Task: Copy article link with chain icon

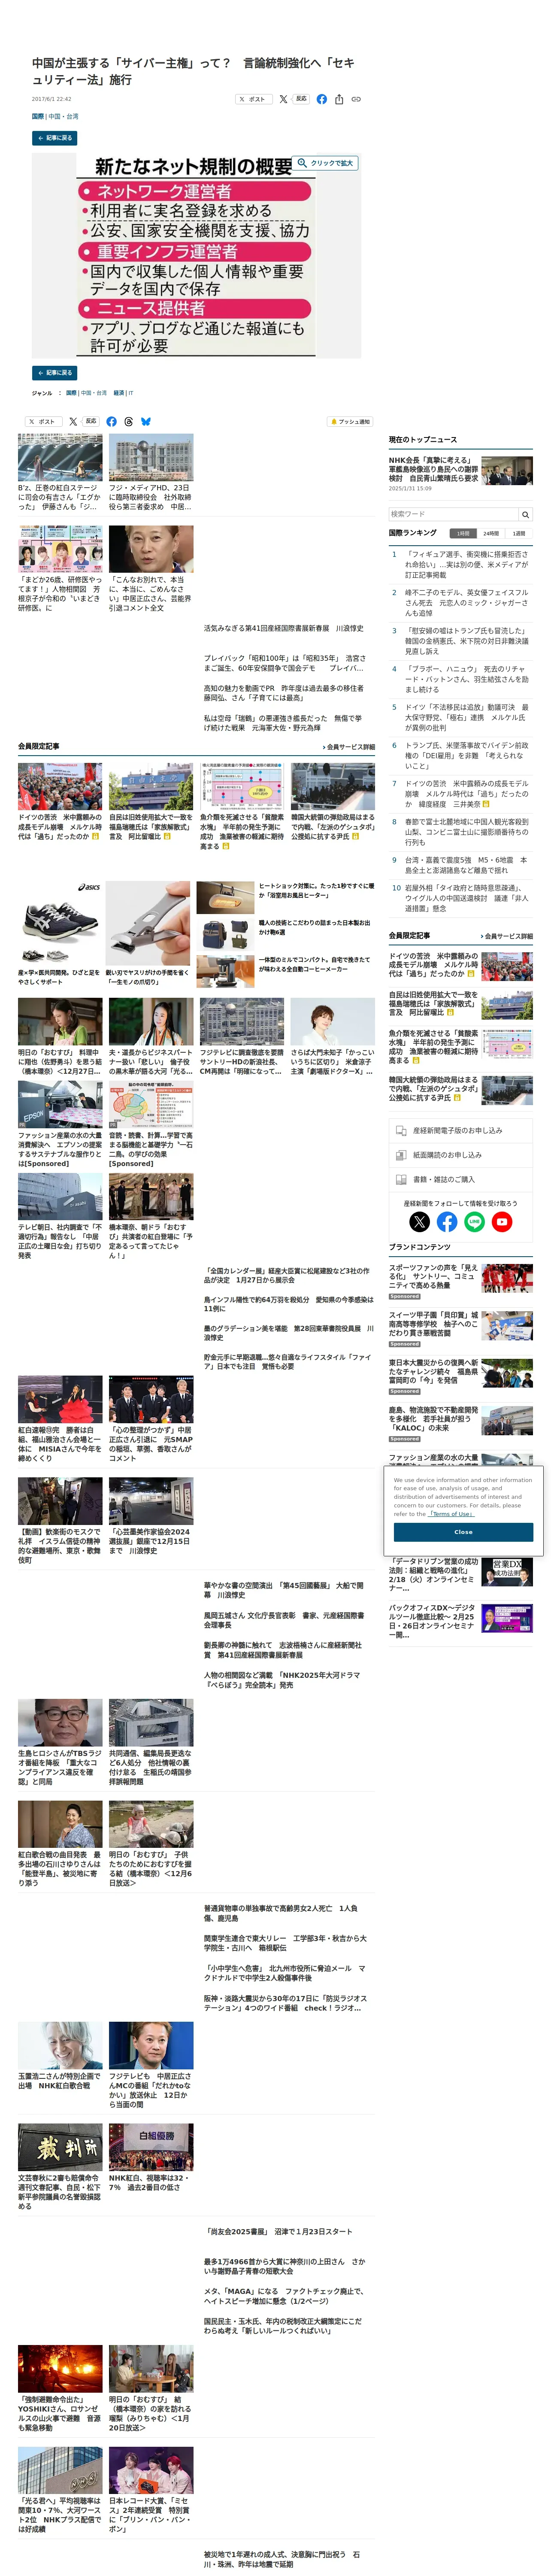Action: point(356,99)
